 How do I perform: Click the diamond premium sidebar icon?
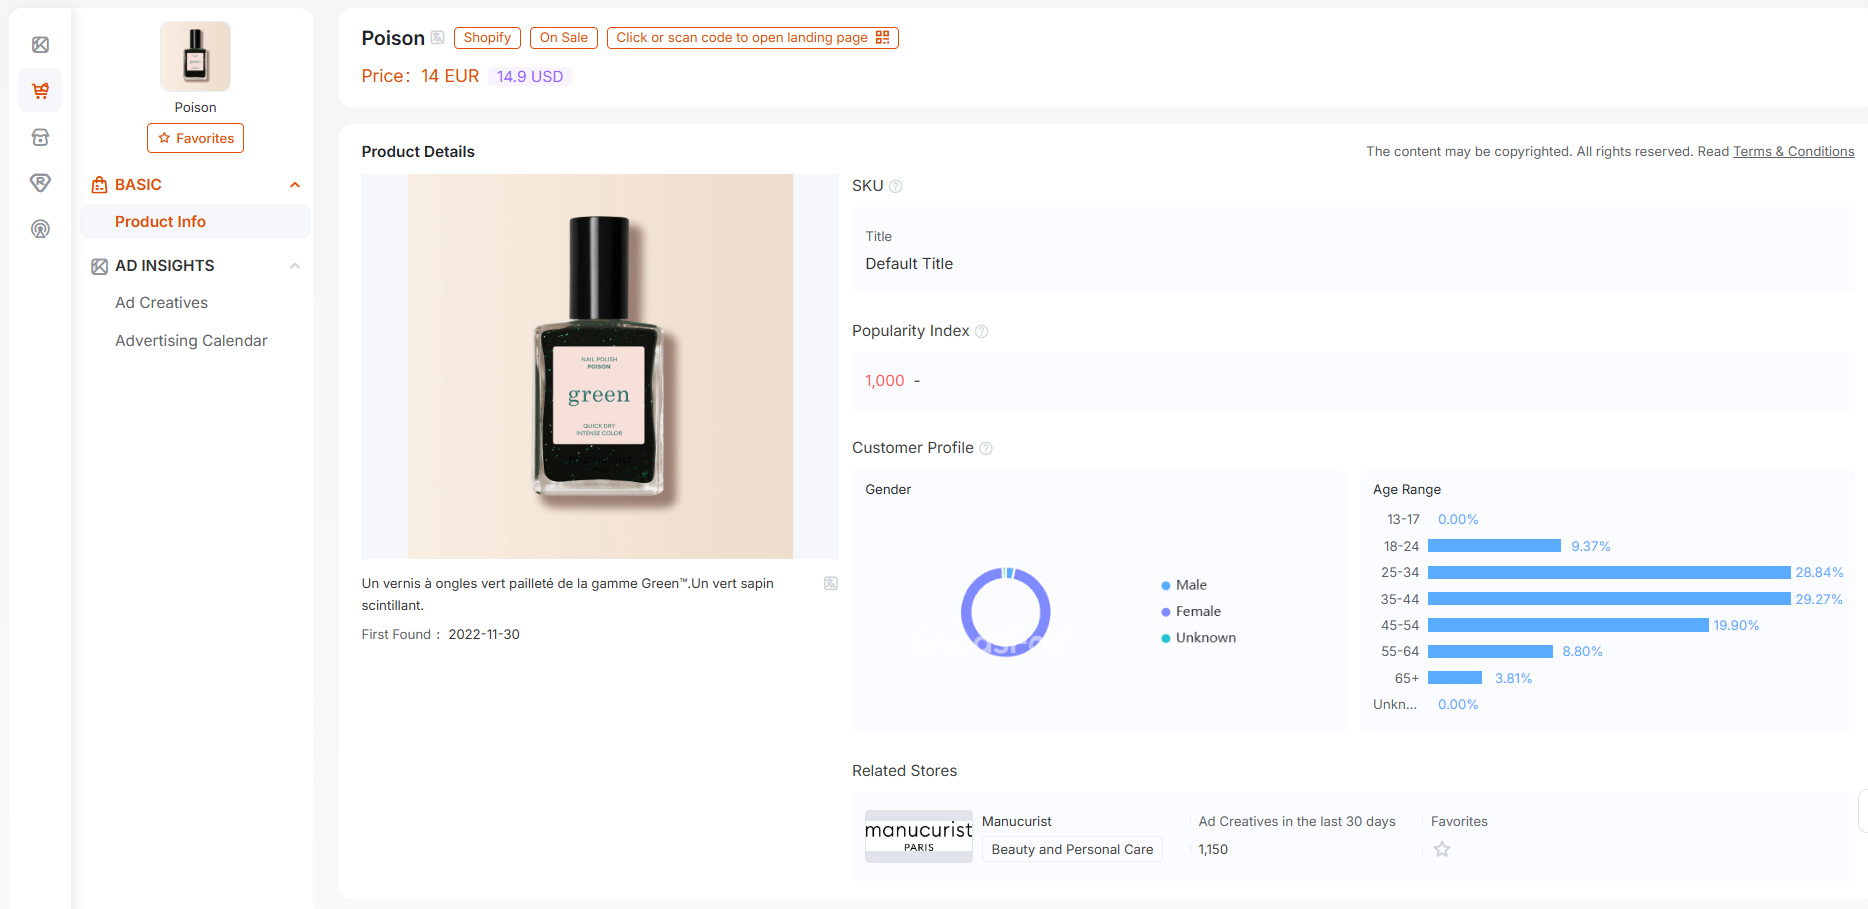click(x=40, y=183)
